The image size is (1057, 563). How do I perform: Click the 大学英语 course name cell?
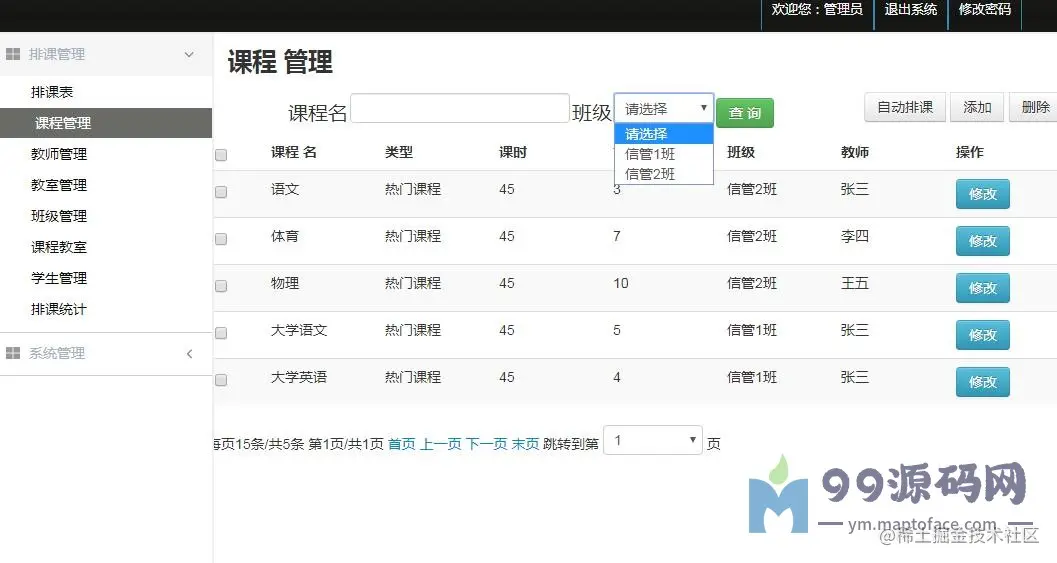click(299, 378)
